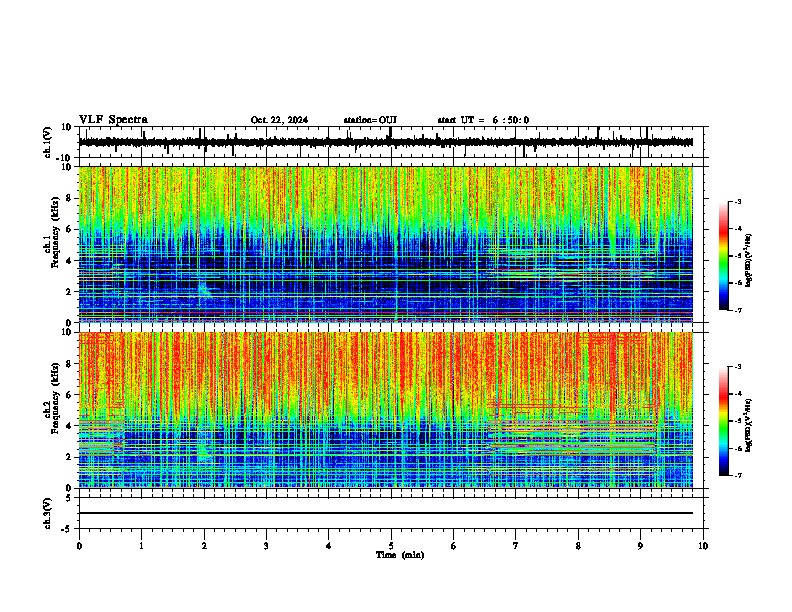Select the date label "Oct. 22, 2024"
792x612 pixels.
point(279,120)
